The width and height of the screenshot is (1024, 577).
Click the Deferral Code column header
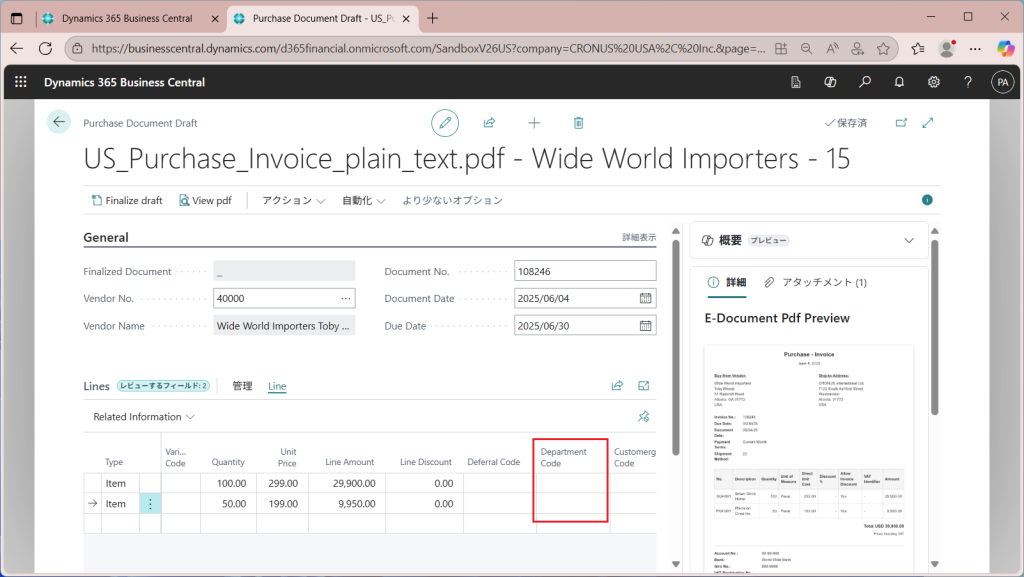click(x=494, y=462)
